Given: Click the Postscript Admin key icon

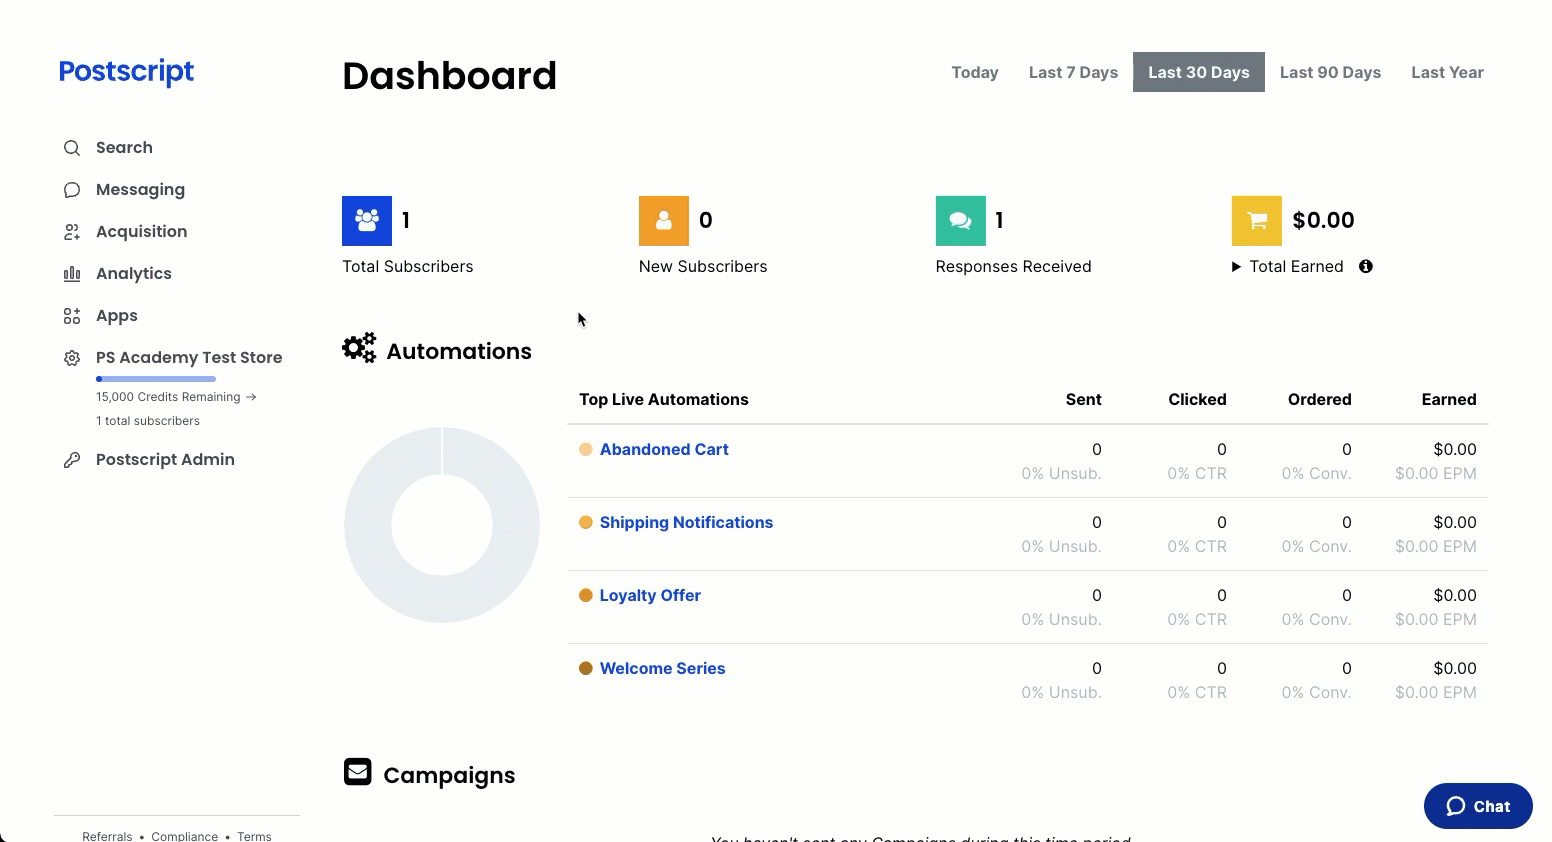Looking at the screenshot, I should tap(72, 460).
